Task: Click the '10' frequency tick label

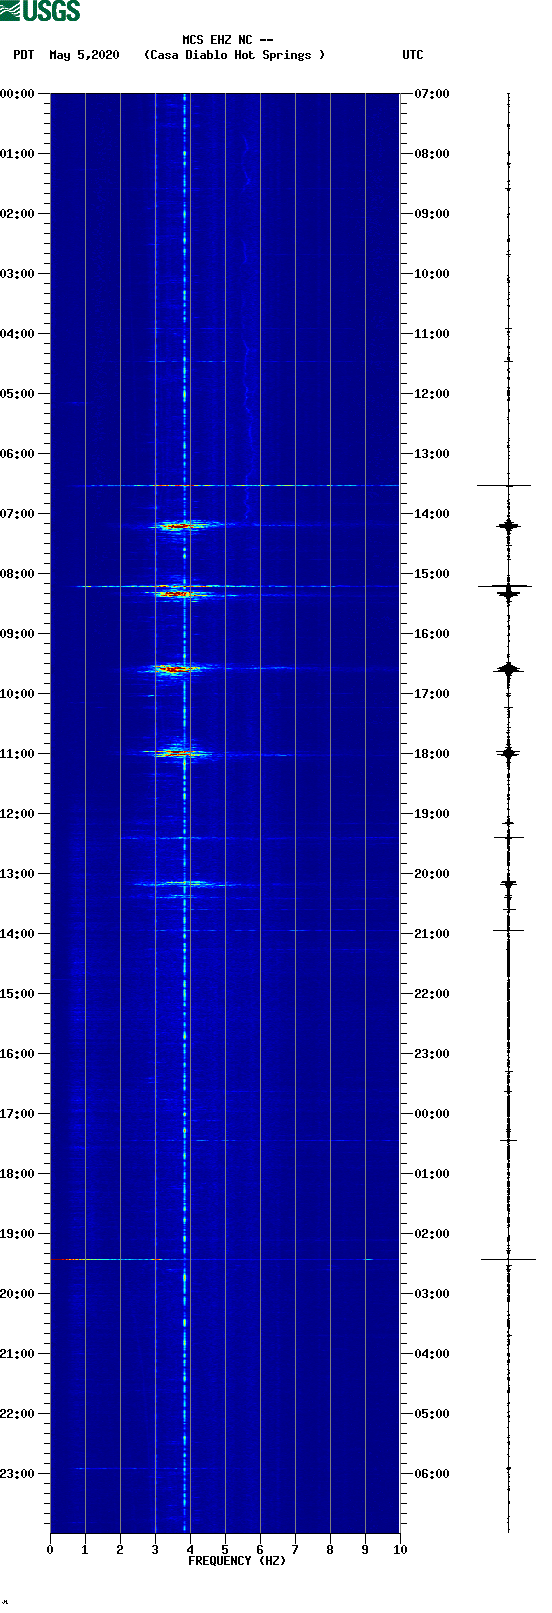Action: coord(400,1550)
